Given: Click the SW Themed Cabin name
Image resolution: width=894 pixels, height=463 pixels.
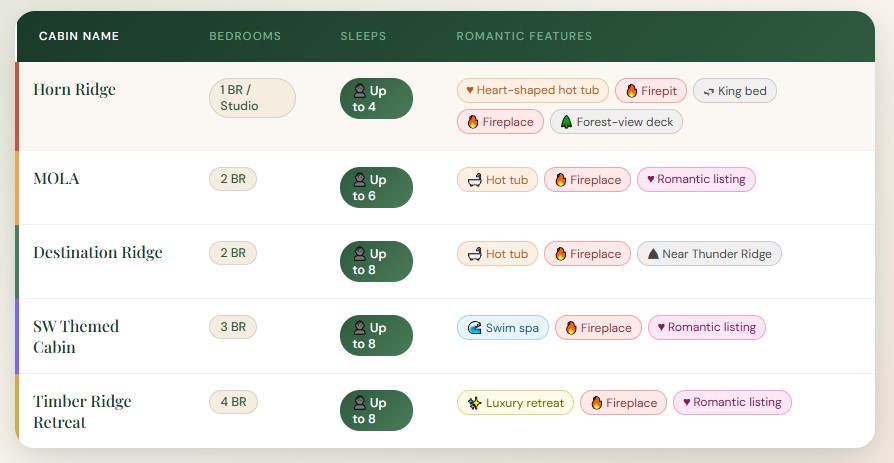Looking at the screenshot, I should coord(76,337).
